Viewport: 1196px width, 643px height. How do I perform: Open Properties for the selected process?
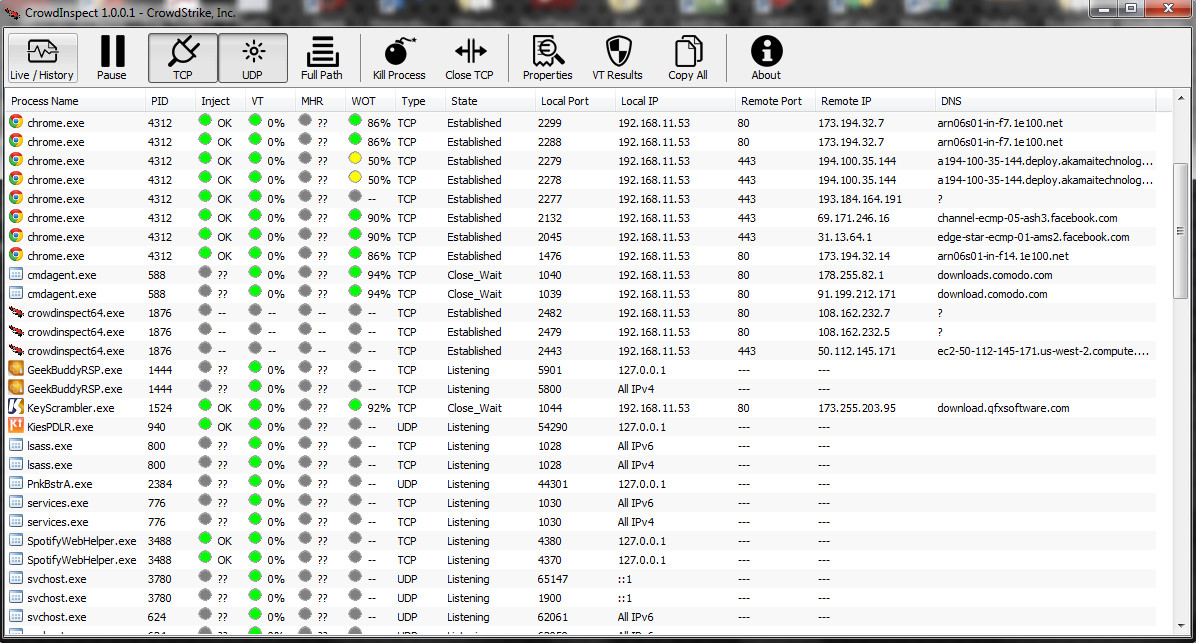point(548,58)
